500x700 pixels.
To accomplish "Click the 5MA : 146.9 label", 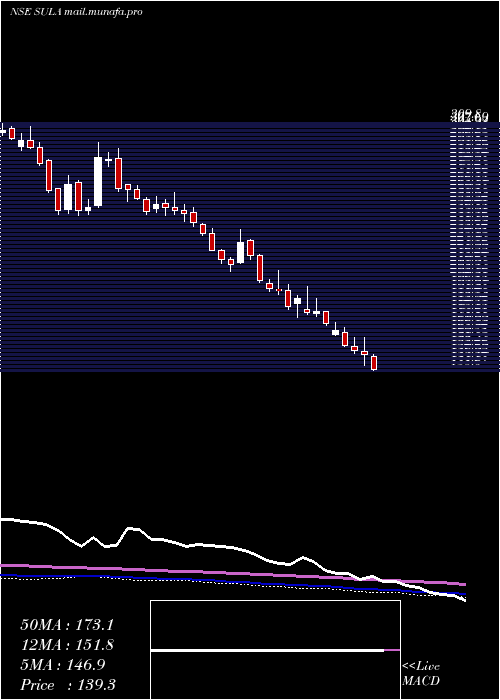I will point(62,665).
